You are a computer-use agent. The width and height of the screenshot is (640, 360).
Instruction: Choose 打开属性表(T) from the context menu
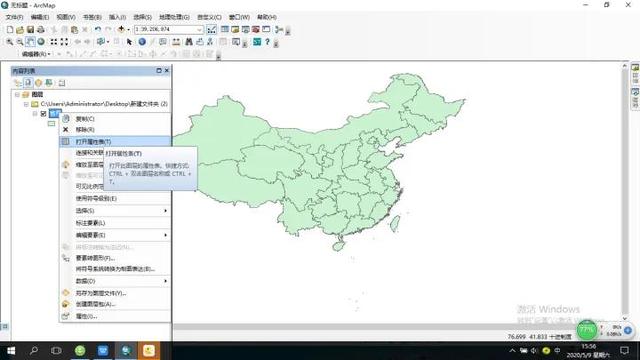pos(115,142)
